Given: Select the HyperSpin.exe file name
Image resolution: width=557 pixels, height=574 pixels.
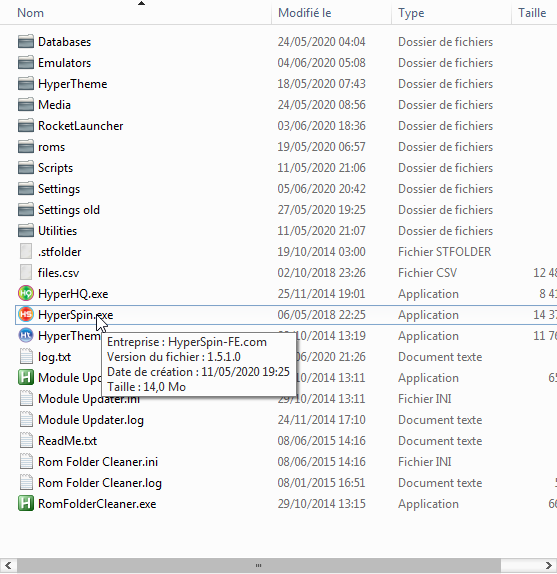Looking at the screenshot, I should pos(75,314).
